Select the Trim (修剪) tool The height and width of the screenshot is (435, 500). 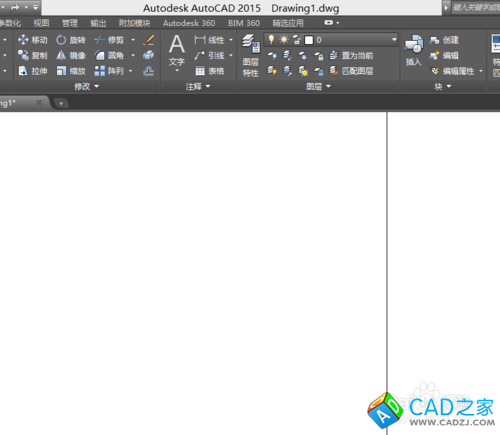[x=109, y=40]
